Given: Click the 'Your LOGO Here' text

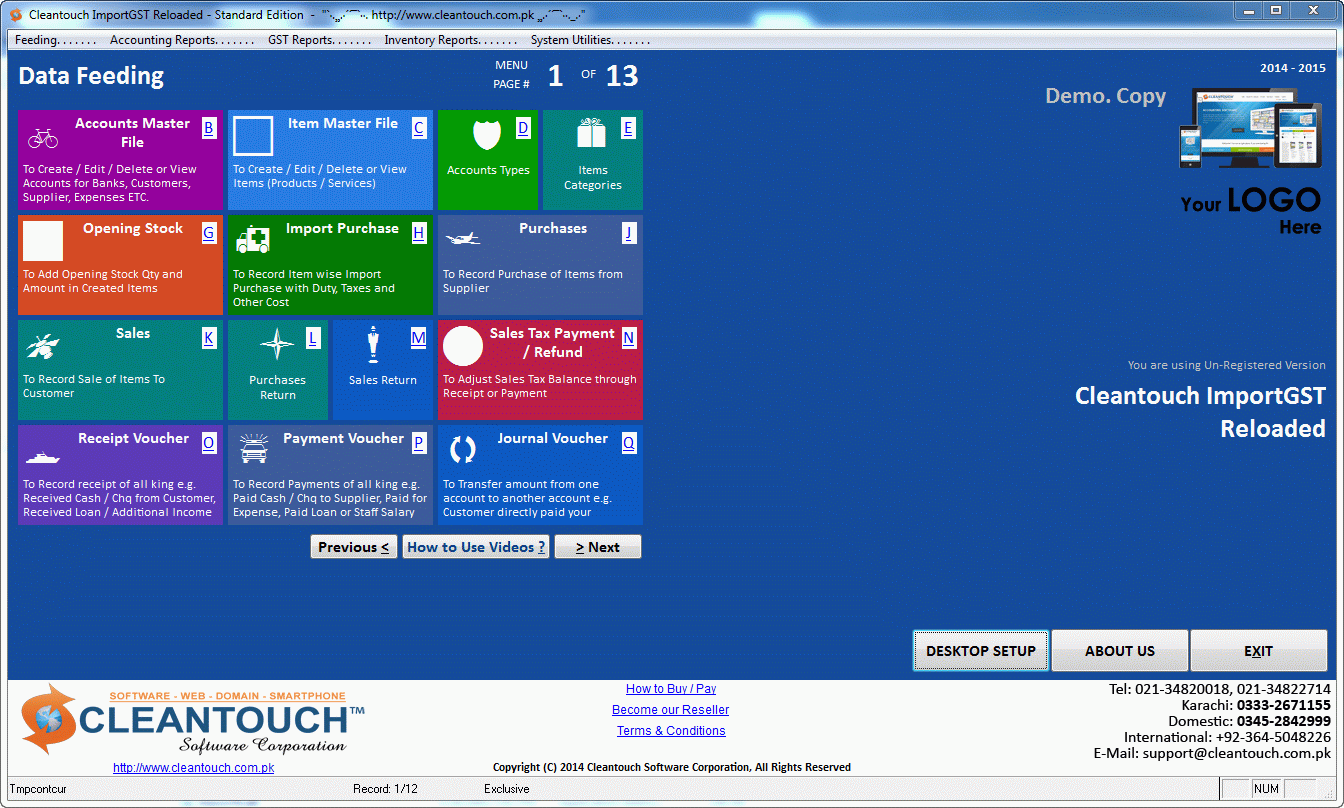Looking at the screenshot, I should click(1251, 211).
